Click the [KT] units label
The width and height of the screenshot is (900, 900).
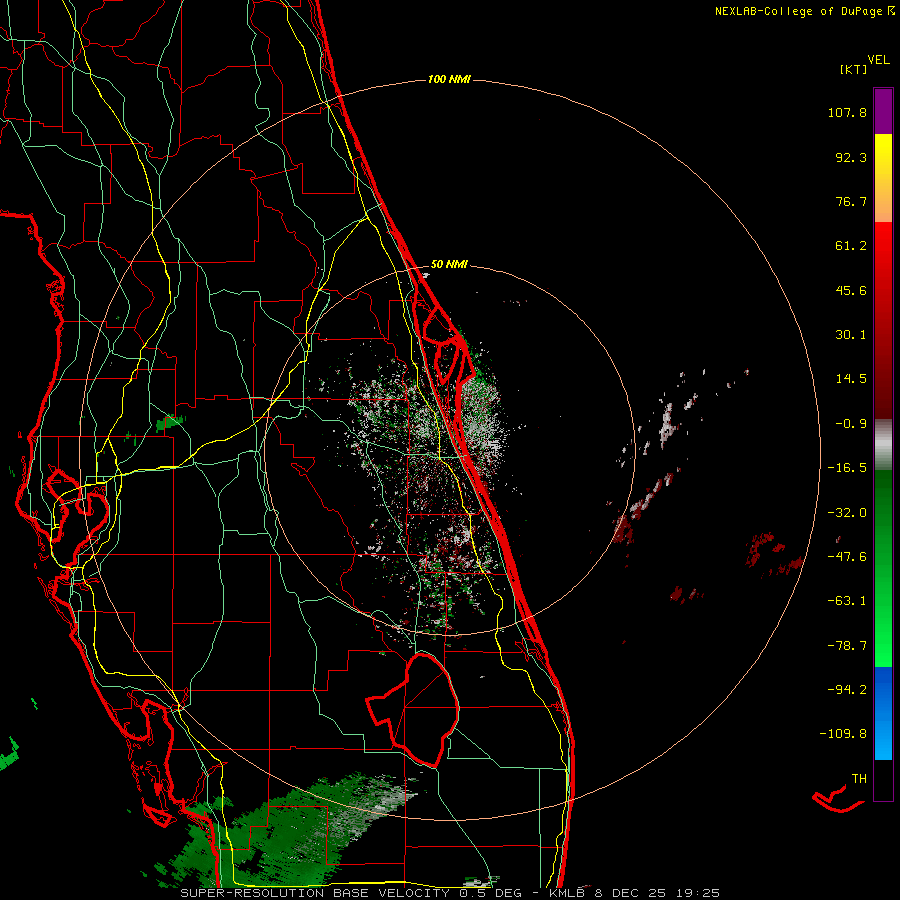coord(853,70)
